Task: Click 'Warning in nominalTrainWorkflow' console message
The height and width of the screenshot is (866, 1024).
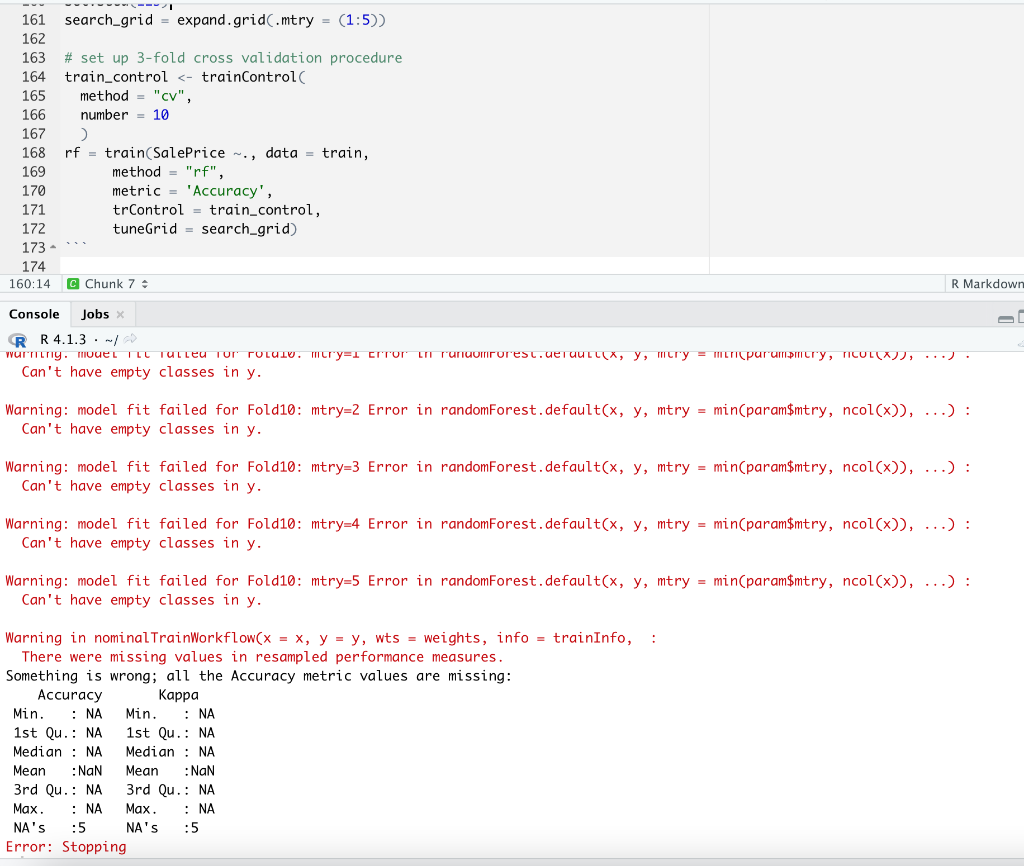Action: pos(330,638)
